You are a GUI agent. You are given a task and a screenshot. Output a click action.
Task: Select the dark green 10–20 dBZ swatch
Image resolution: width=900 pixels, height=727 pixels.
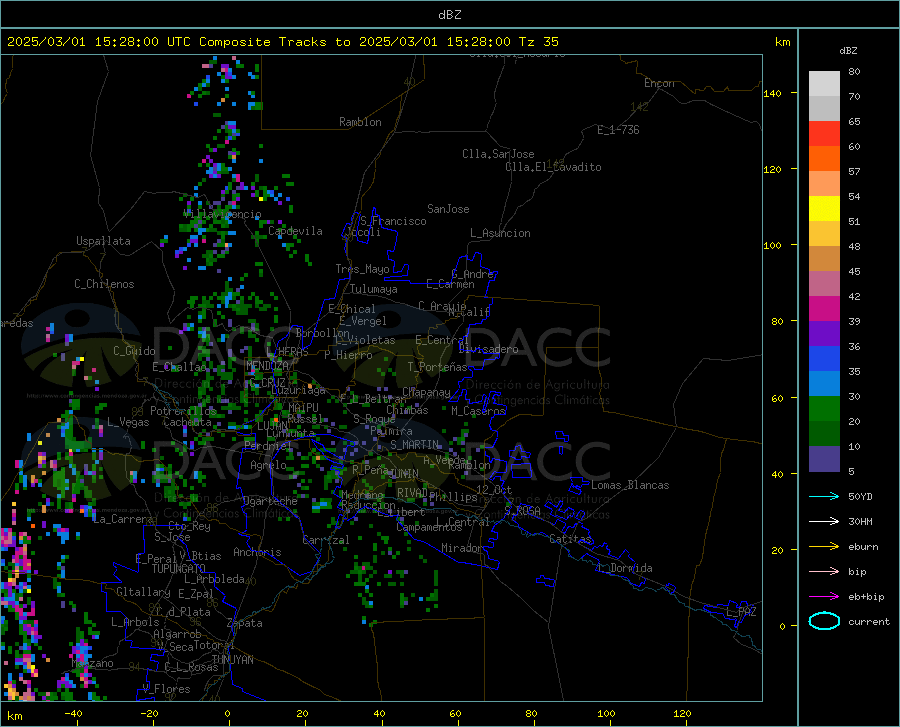click(824, 434)
